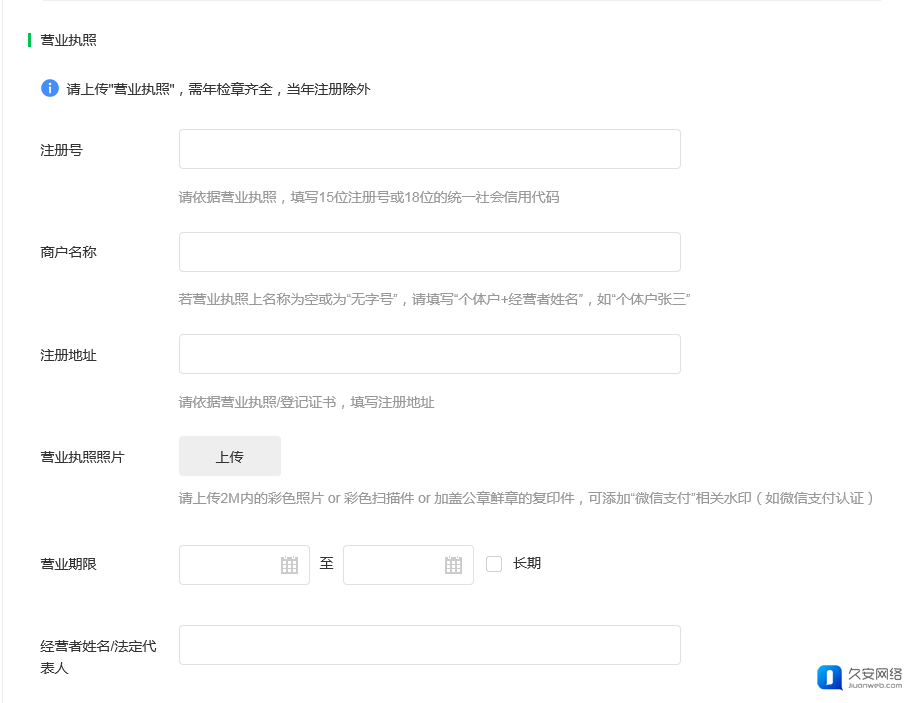The width and height of the screenshot is (920, 703).
Task: Click the blue info icon beside upload notice
Action: 50,89
